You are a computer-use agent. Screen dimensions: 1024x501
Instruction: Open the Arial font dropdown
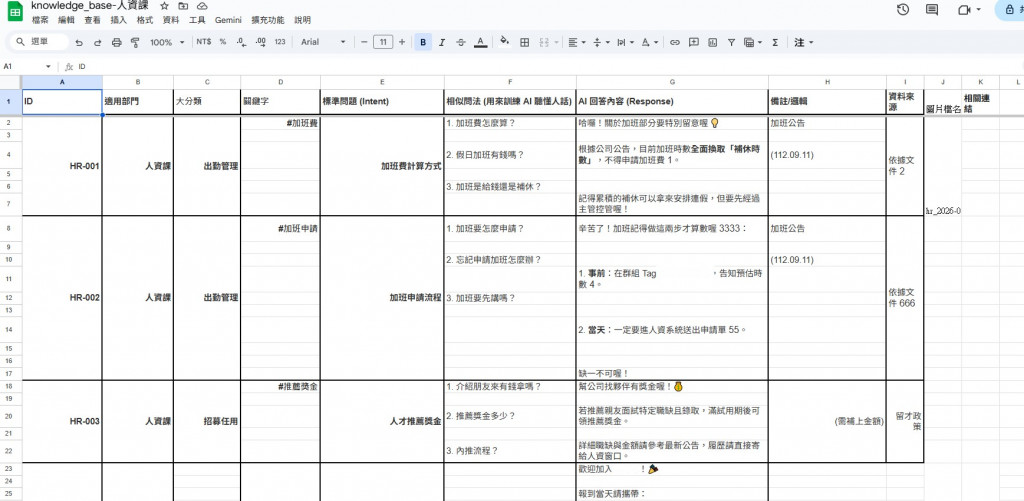point(323,42)
